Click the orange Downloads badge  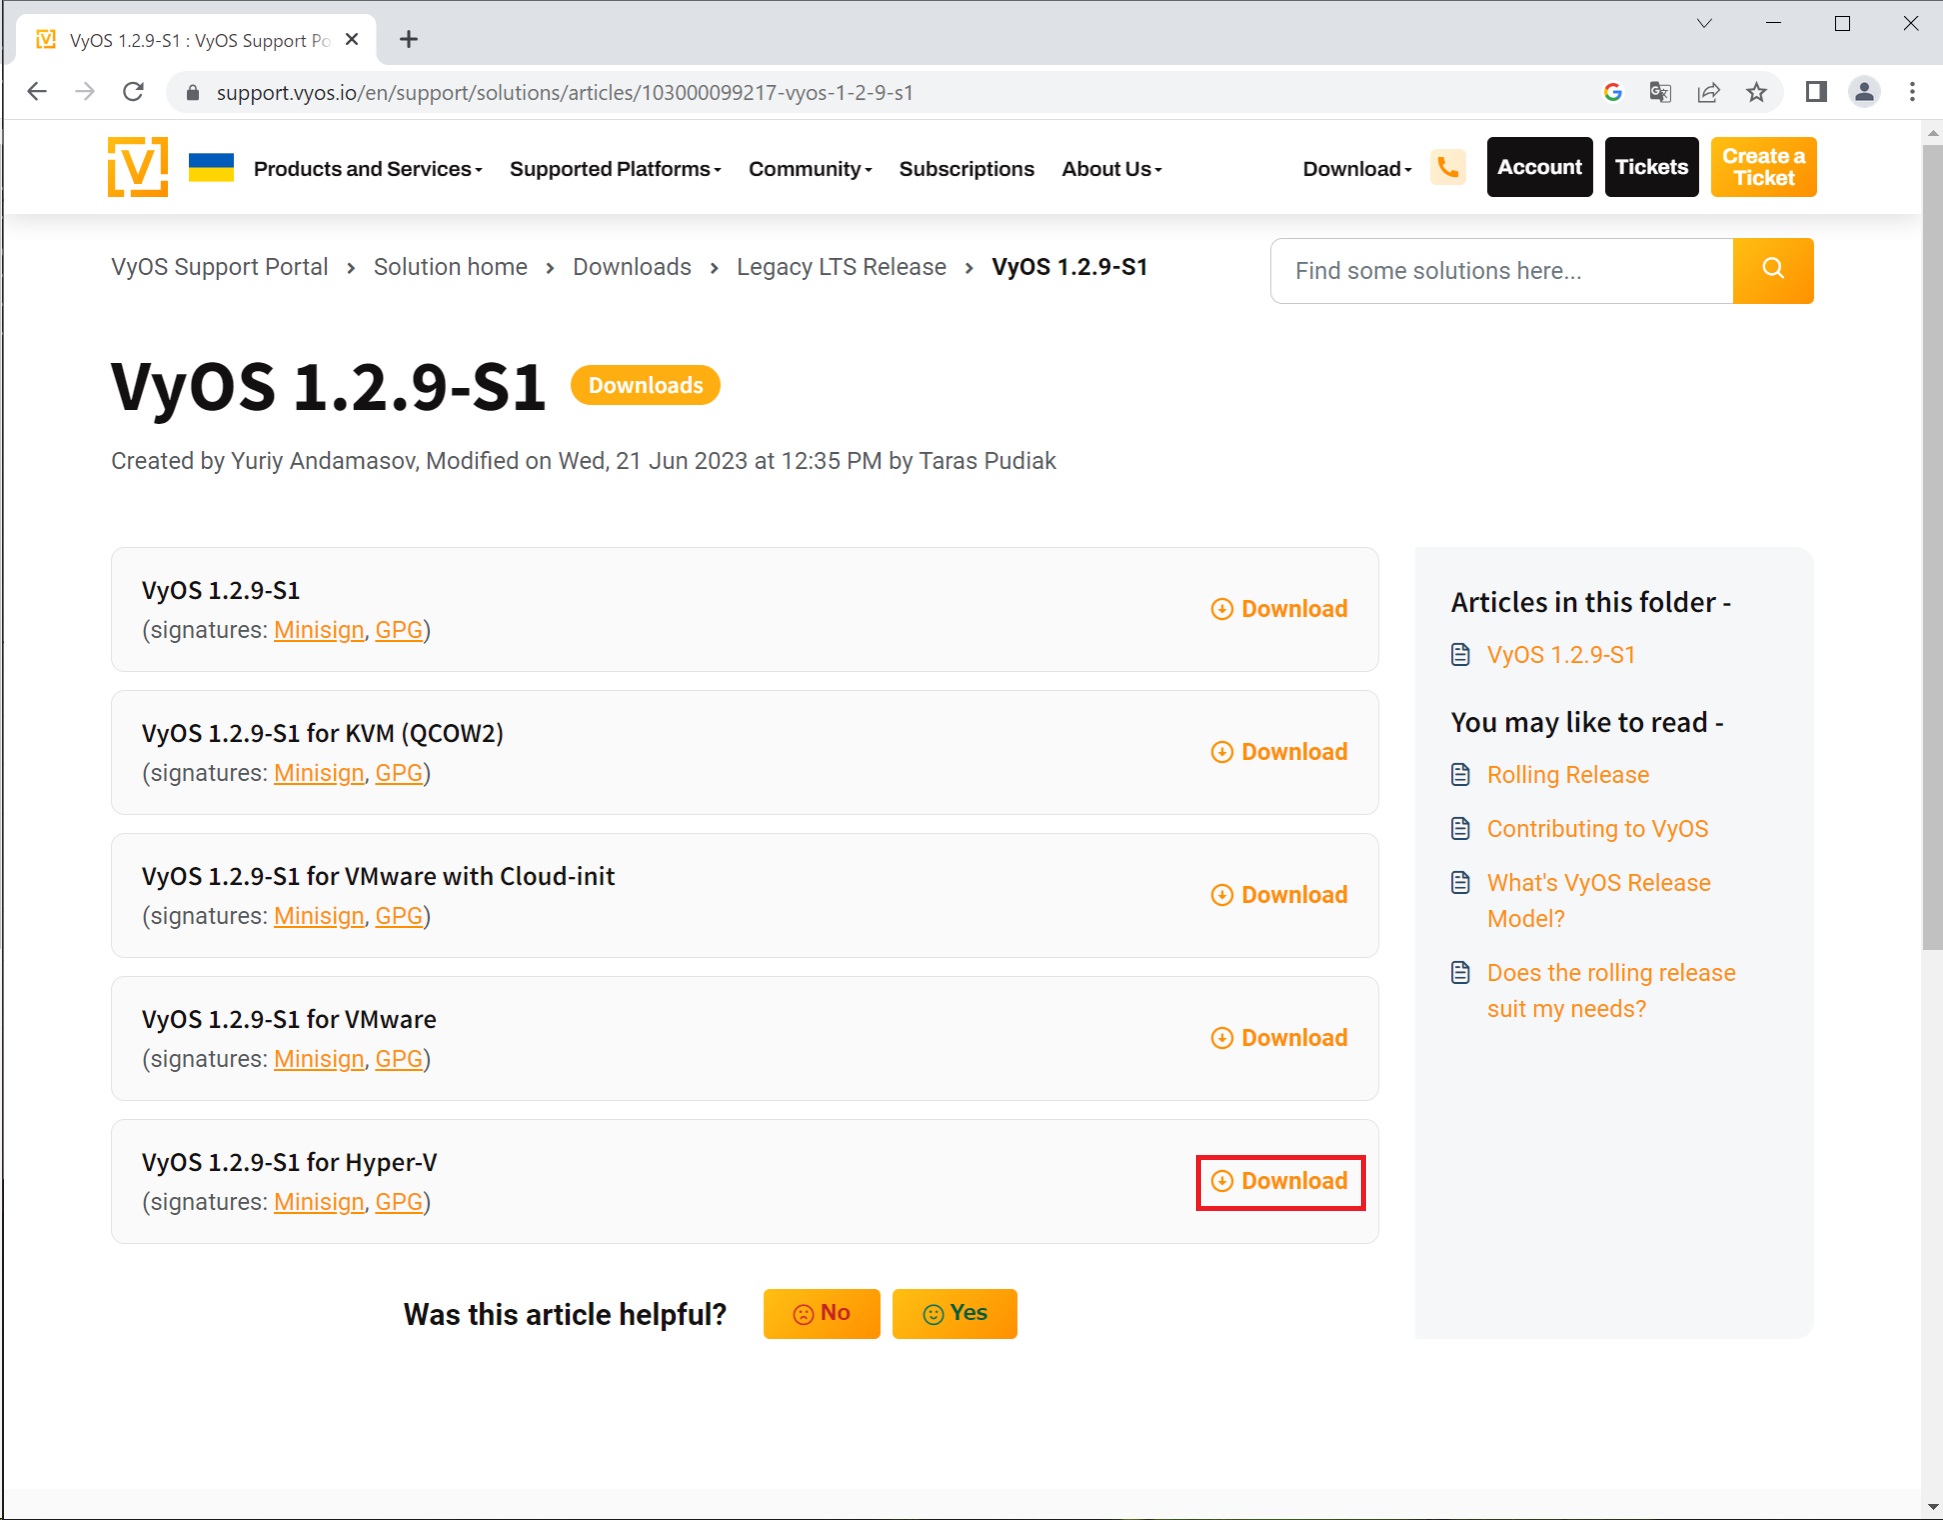point(645,385)
